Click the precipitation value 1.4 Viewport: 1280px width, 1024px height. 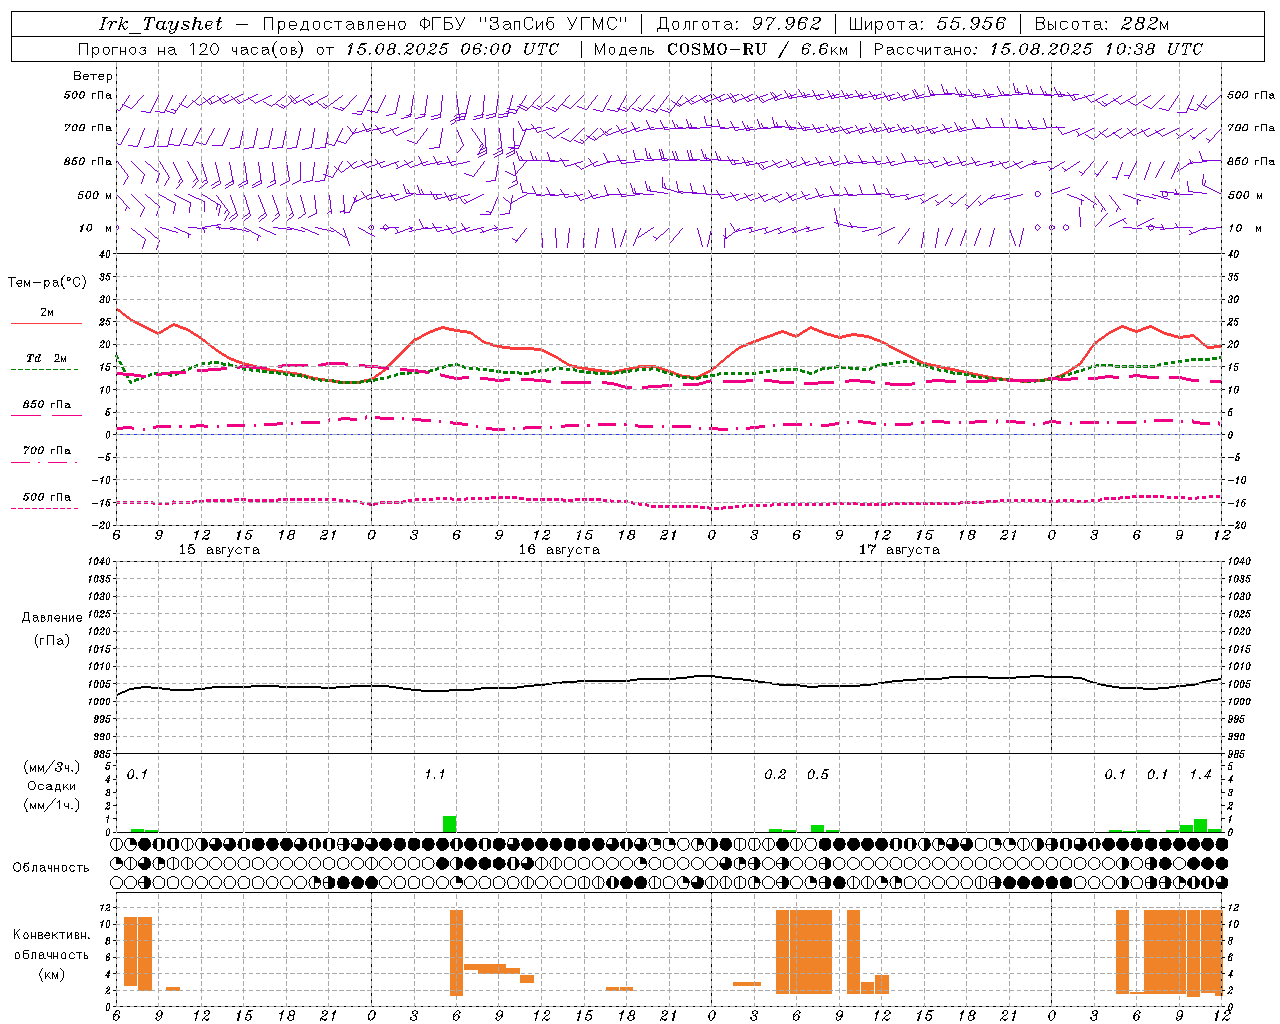1200,775
